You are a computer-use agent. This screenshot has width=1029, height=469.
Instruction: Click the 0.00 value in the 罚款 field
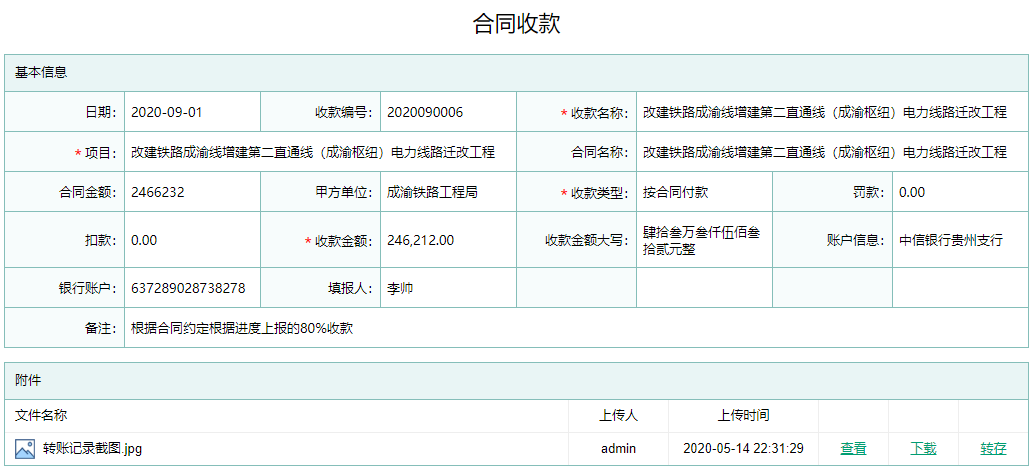[912, 192]
